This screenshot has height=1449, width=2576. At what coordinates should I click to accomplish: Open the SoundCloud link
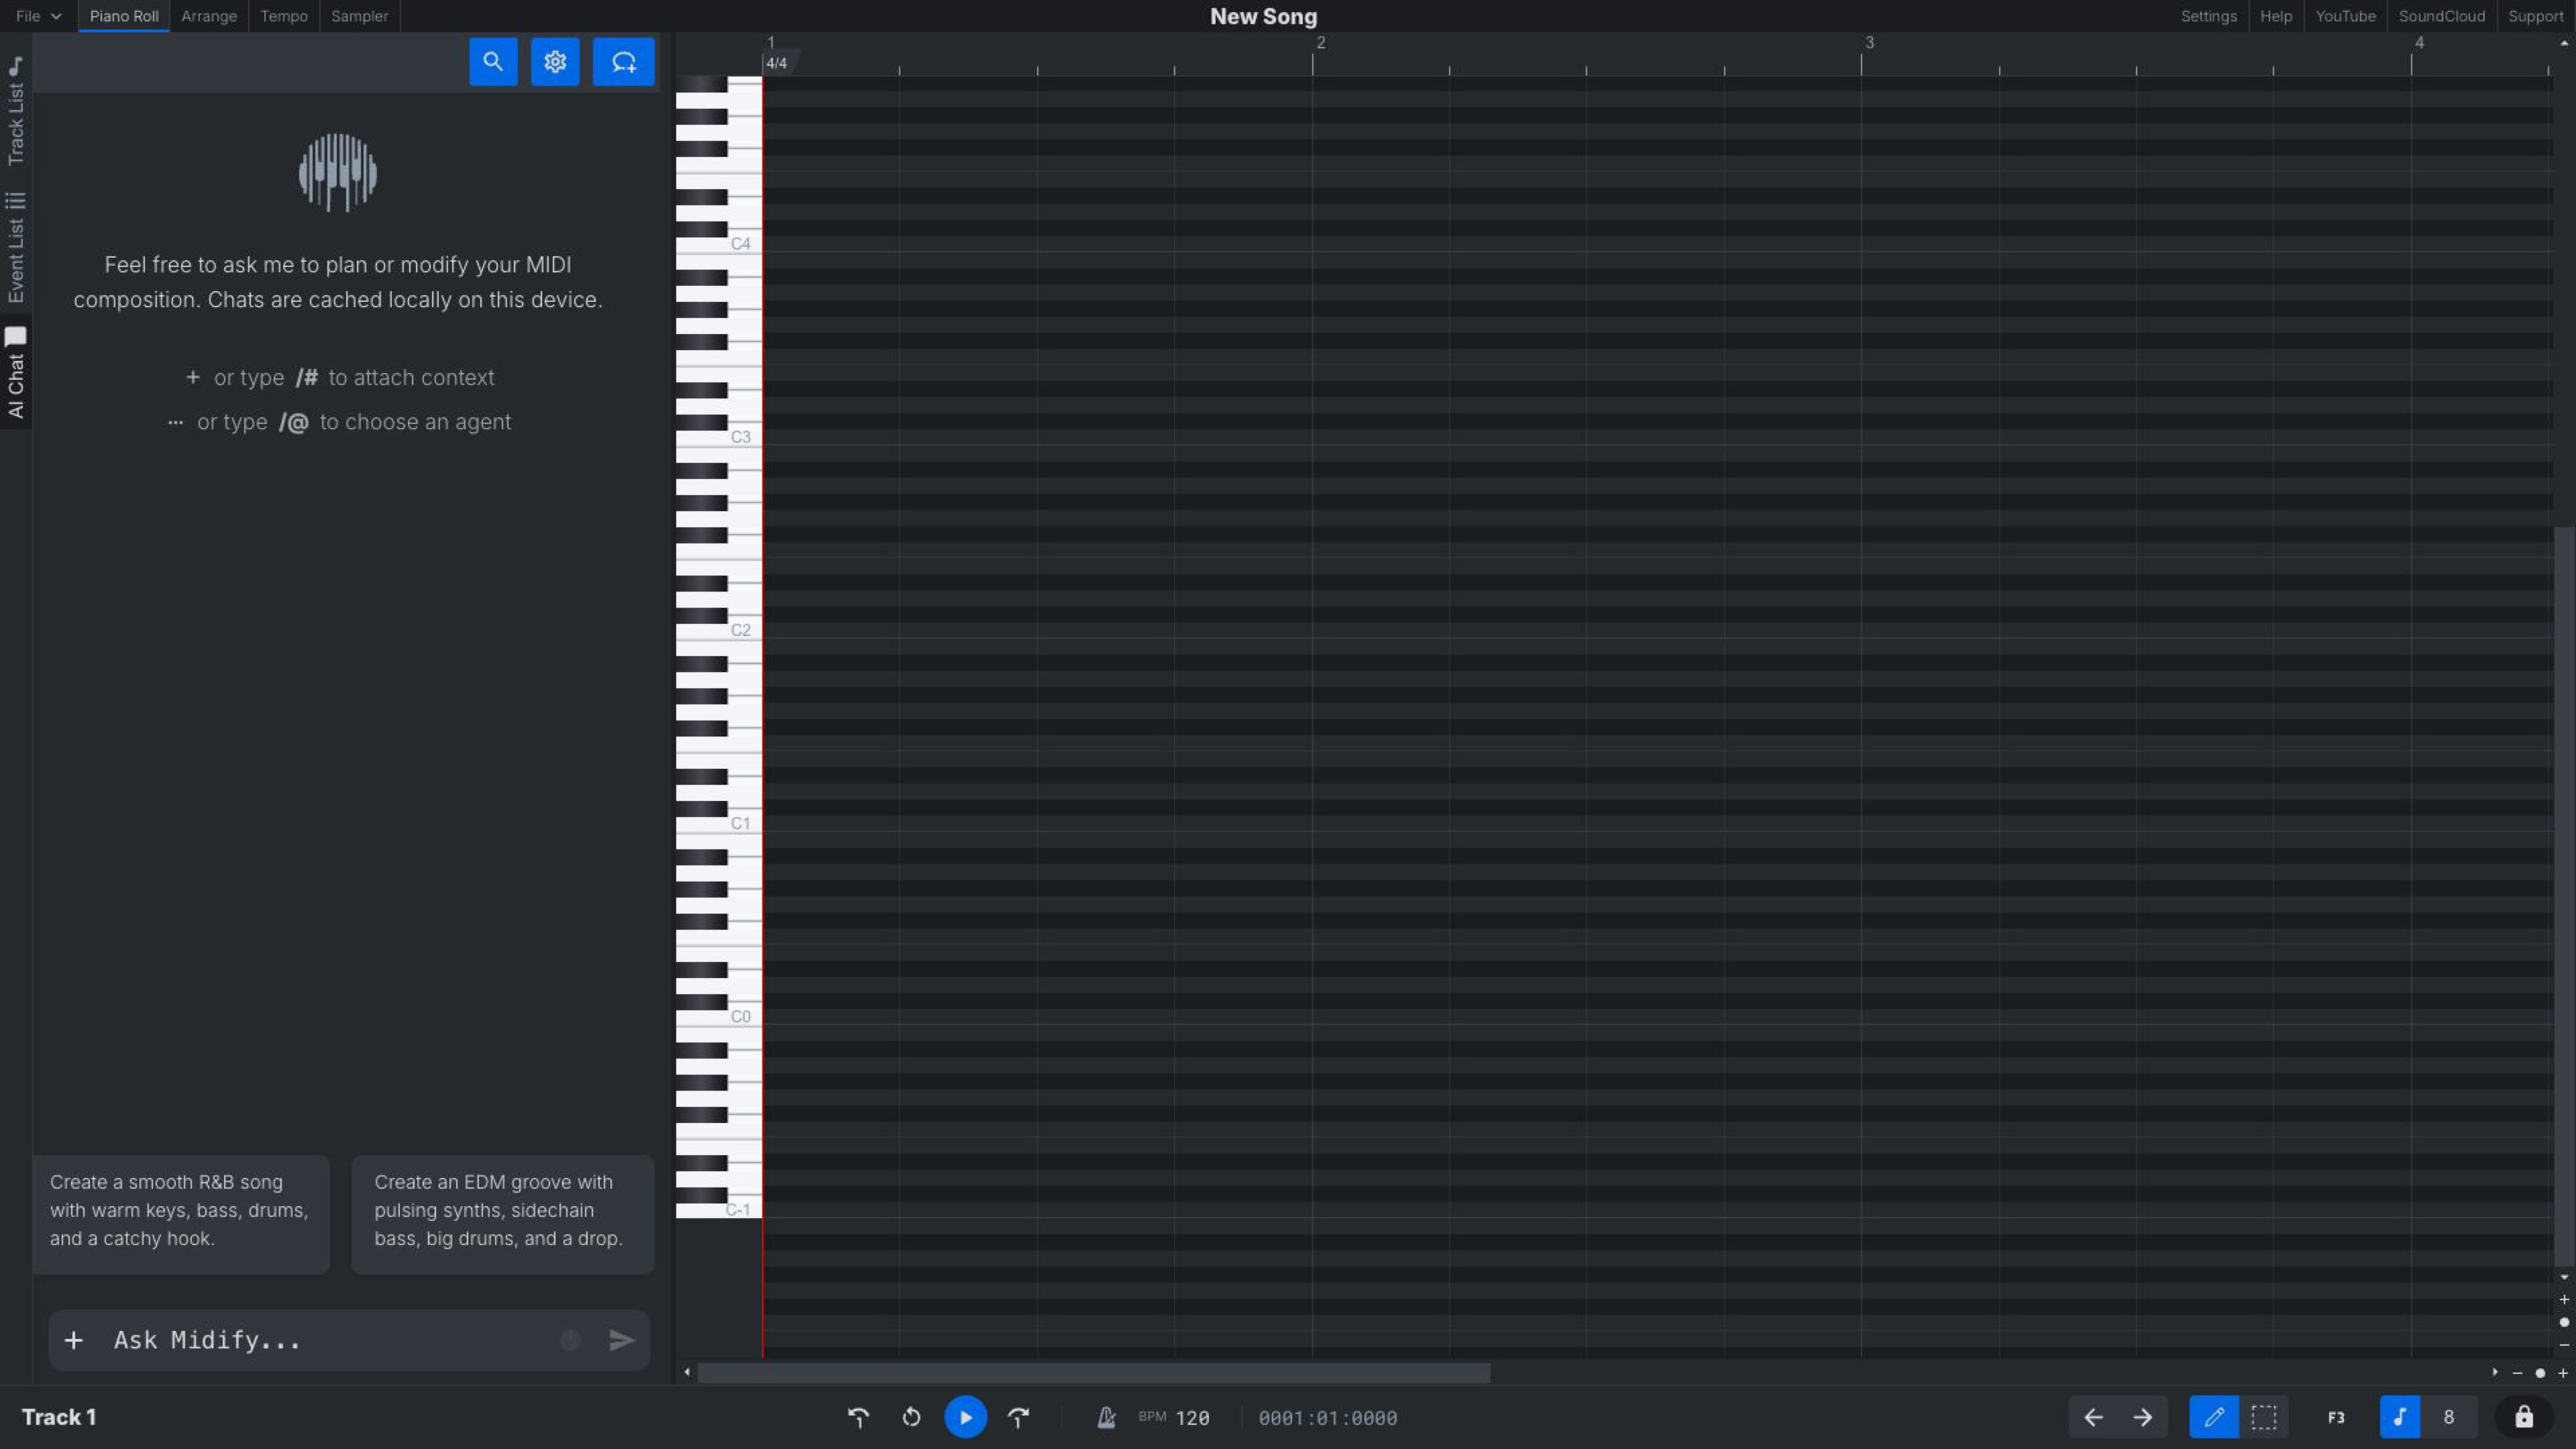pyautogui.click(x=2441, y=16)
